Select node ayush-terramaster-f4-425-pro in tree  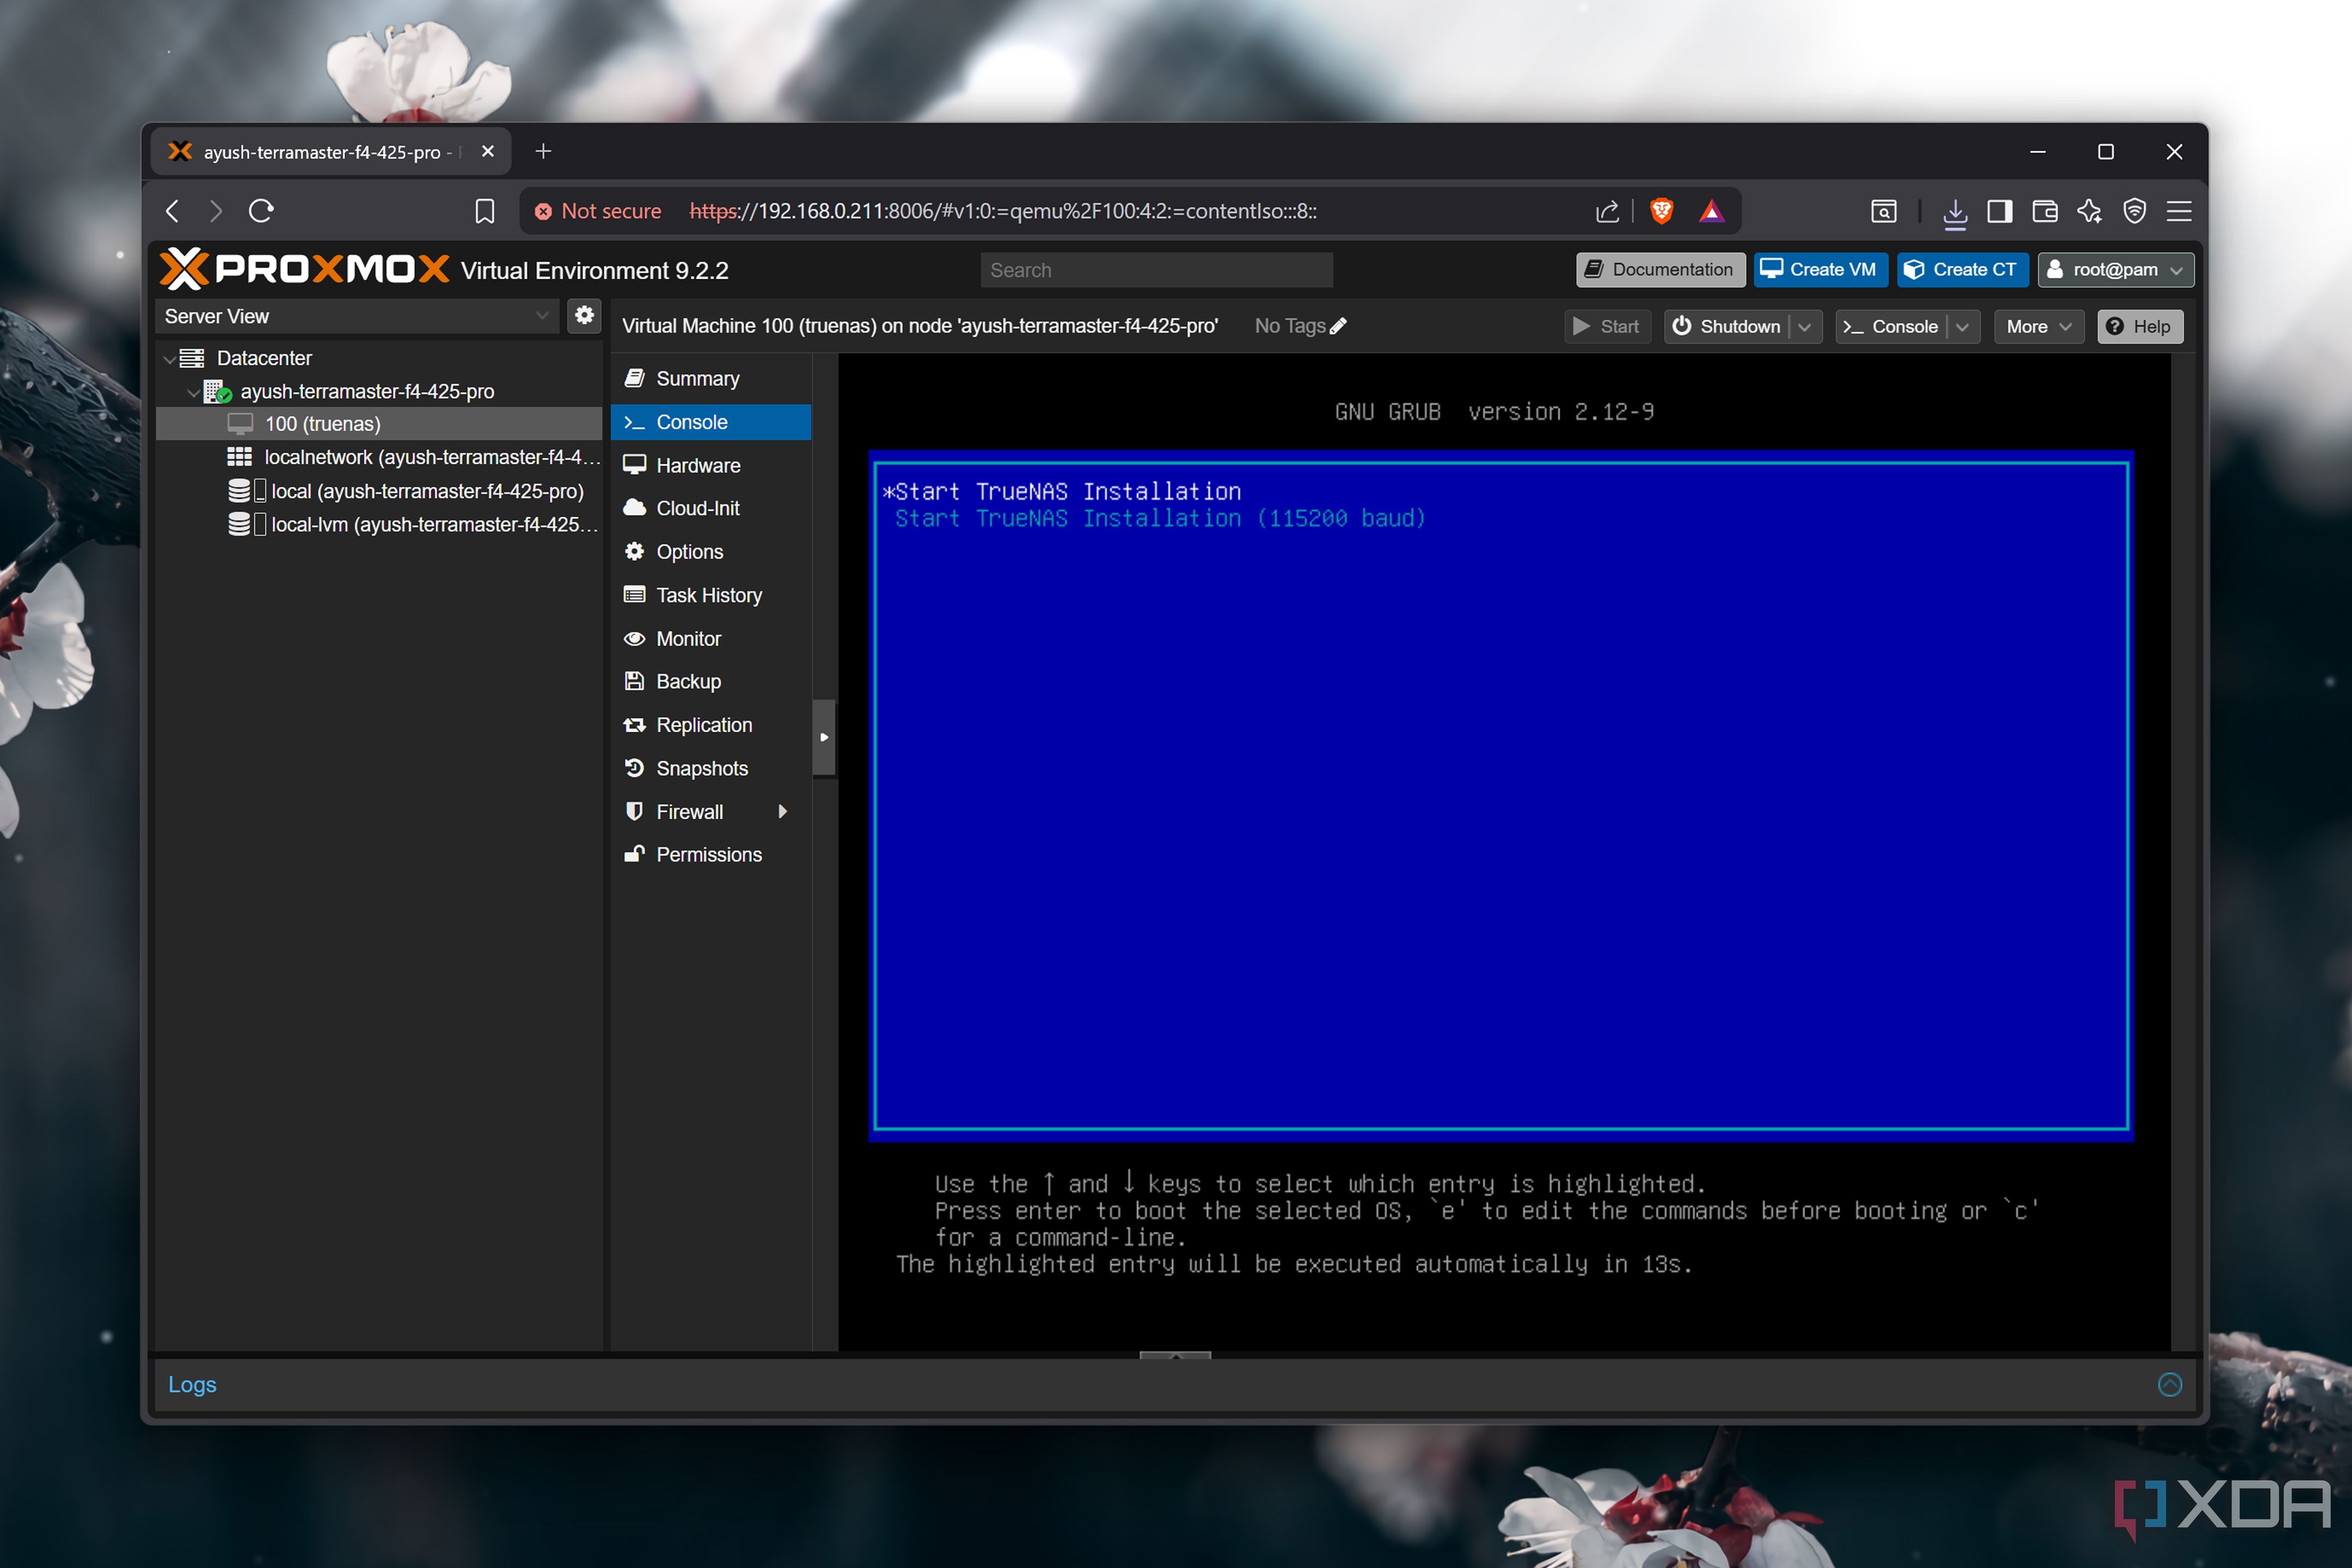click(x=367, y=392)
